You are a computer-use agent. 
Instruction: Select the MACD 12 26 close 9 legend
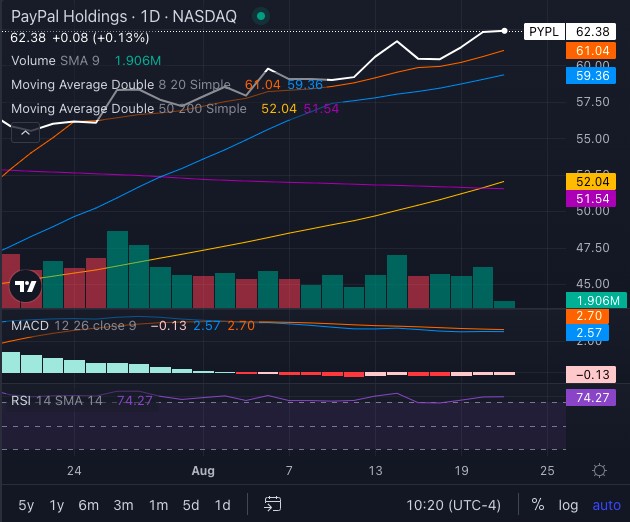pyautogui.click(x=74, y=325)
